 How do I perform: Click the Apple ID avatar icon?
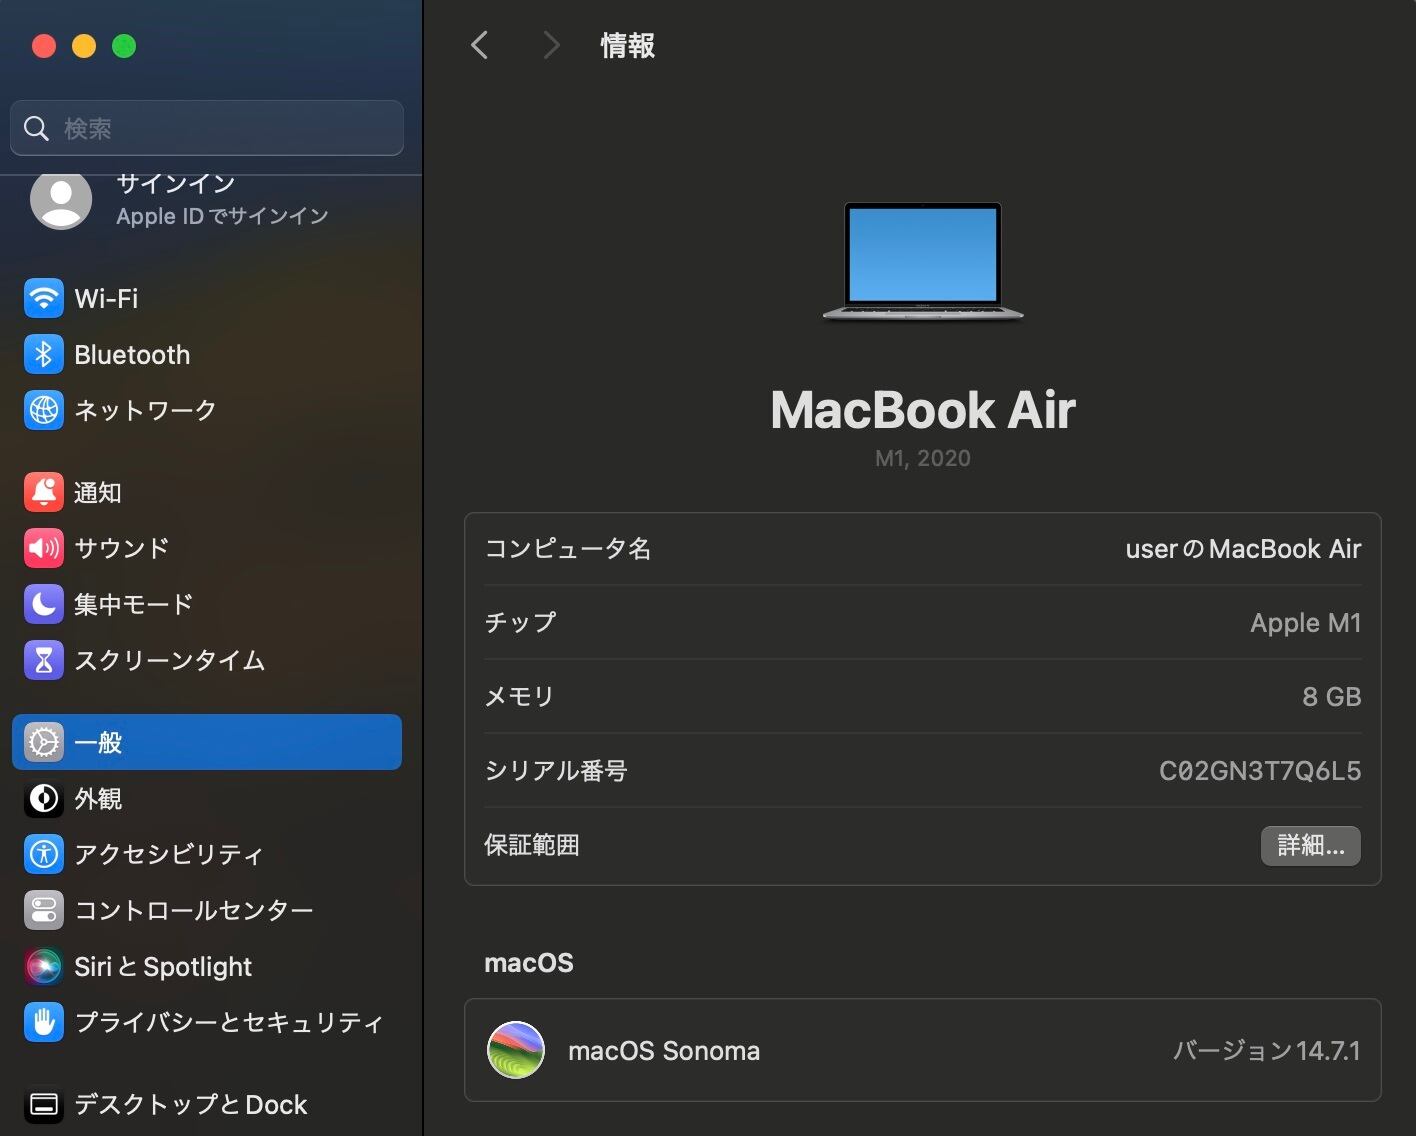pyautogui.click(x=61, y=200)
